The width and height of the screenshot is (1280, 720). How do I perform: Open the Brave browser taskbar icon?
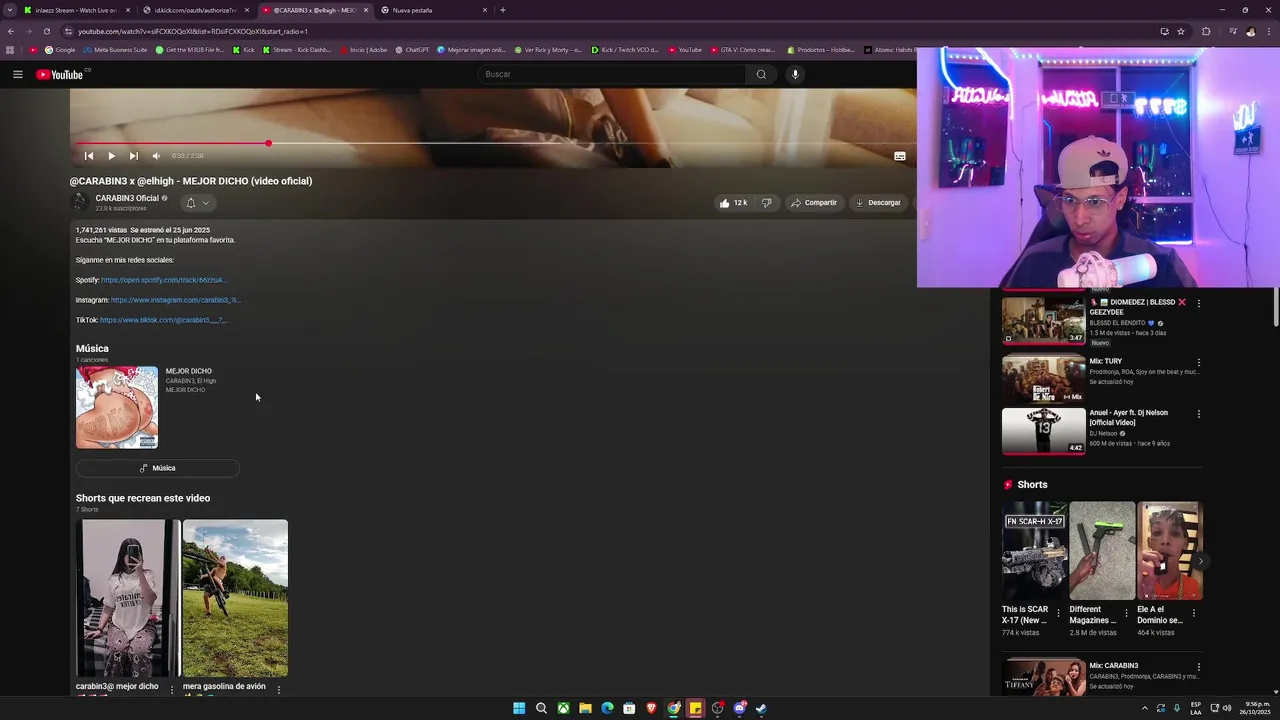651,708
